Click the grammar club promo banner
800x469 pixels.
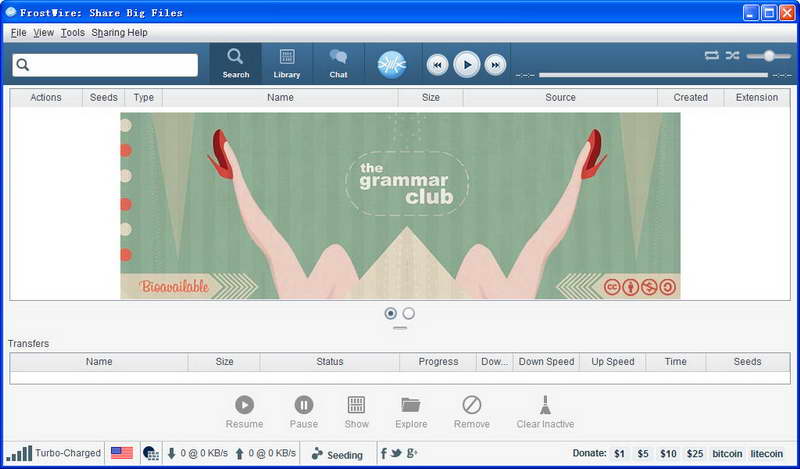[x=400, y=206]
